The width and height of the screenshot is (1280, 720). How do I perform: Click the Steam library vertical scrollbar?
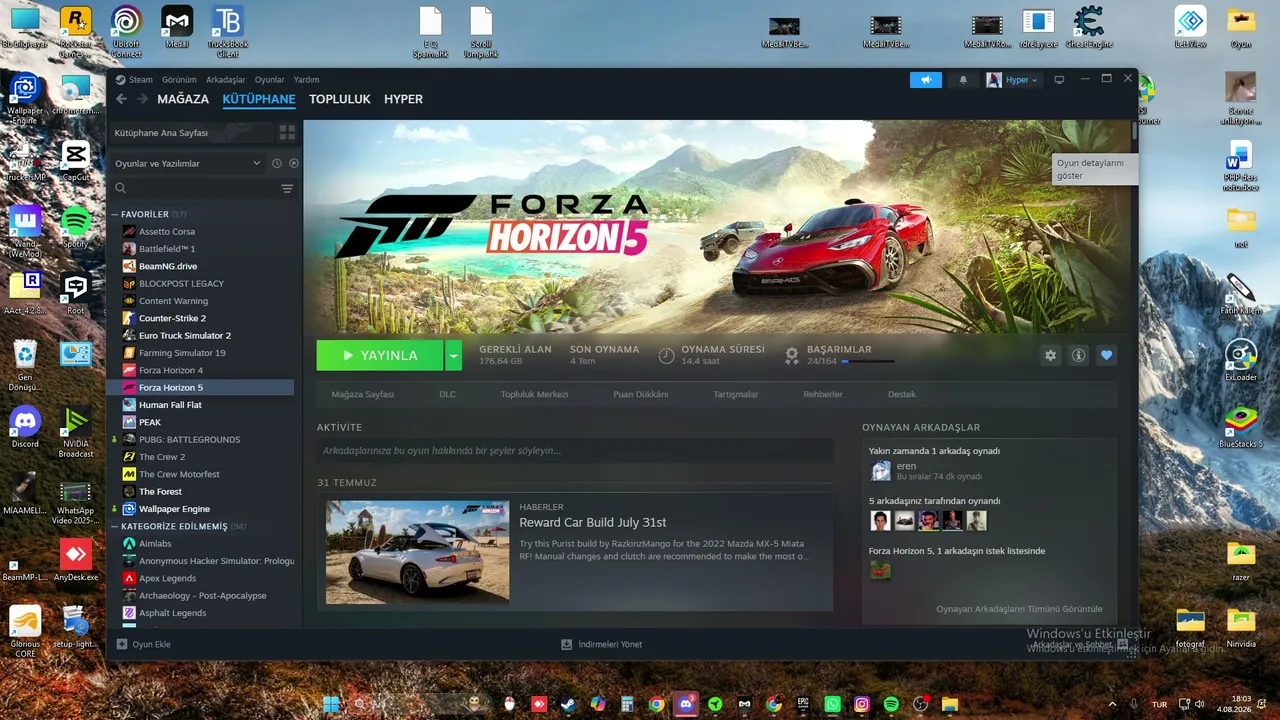(1134, 131)
